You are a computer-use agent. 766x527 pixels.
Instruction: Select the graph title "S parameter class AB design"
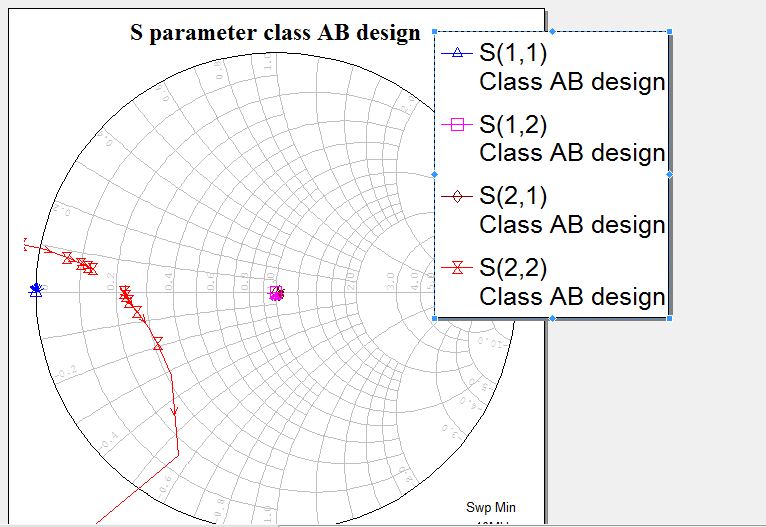275,33
